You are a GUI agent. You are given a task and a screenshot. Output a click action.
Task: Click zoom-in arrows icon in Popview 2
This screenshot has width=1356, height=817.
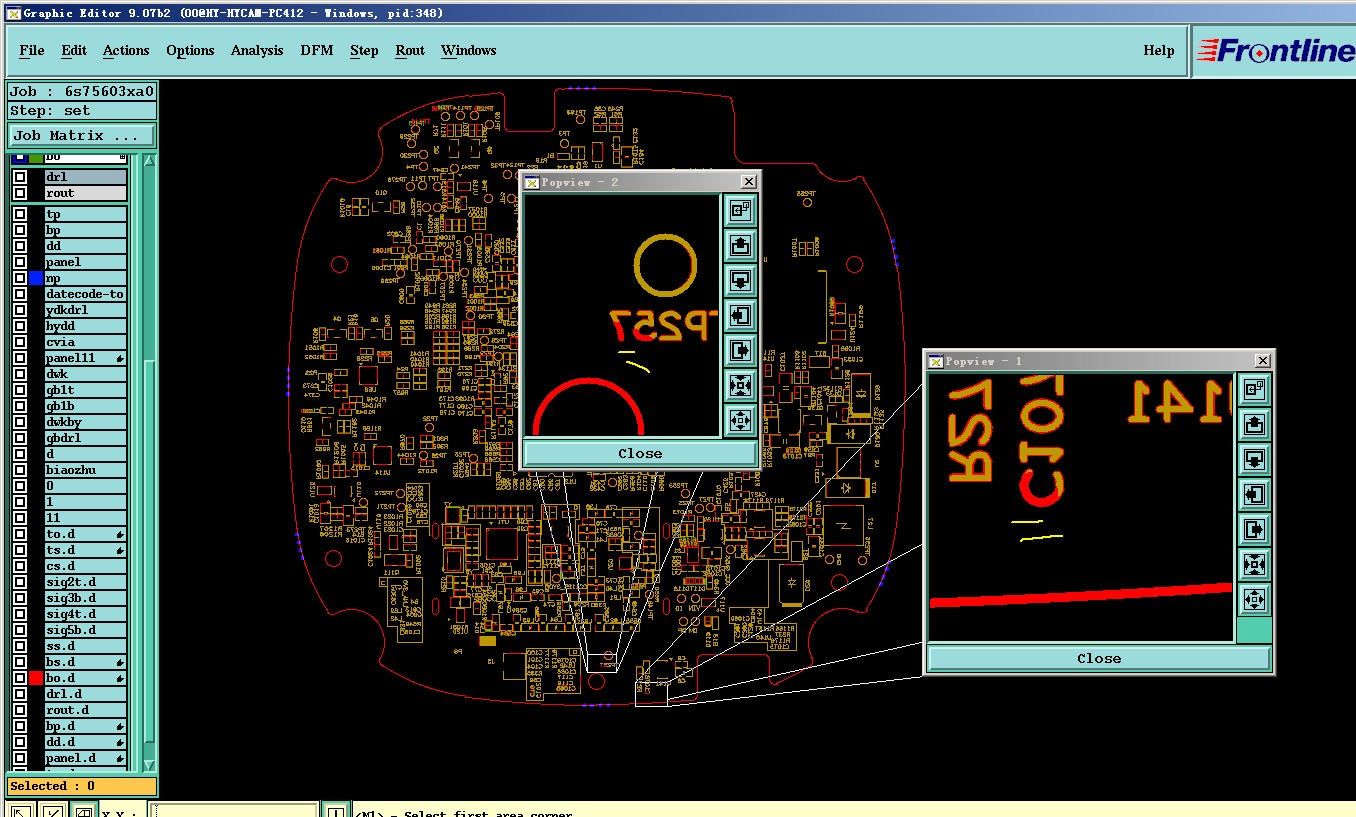point(740,386)
